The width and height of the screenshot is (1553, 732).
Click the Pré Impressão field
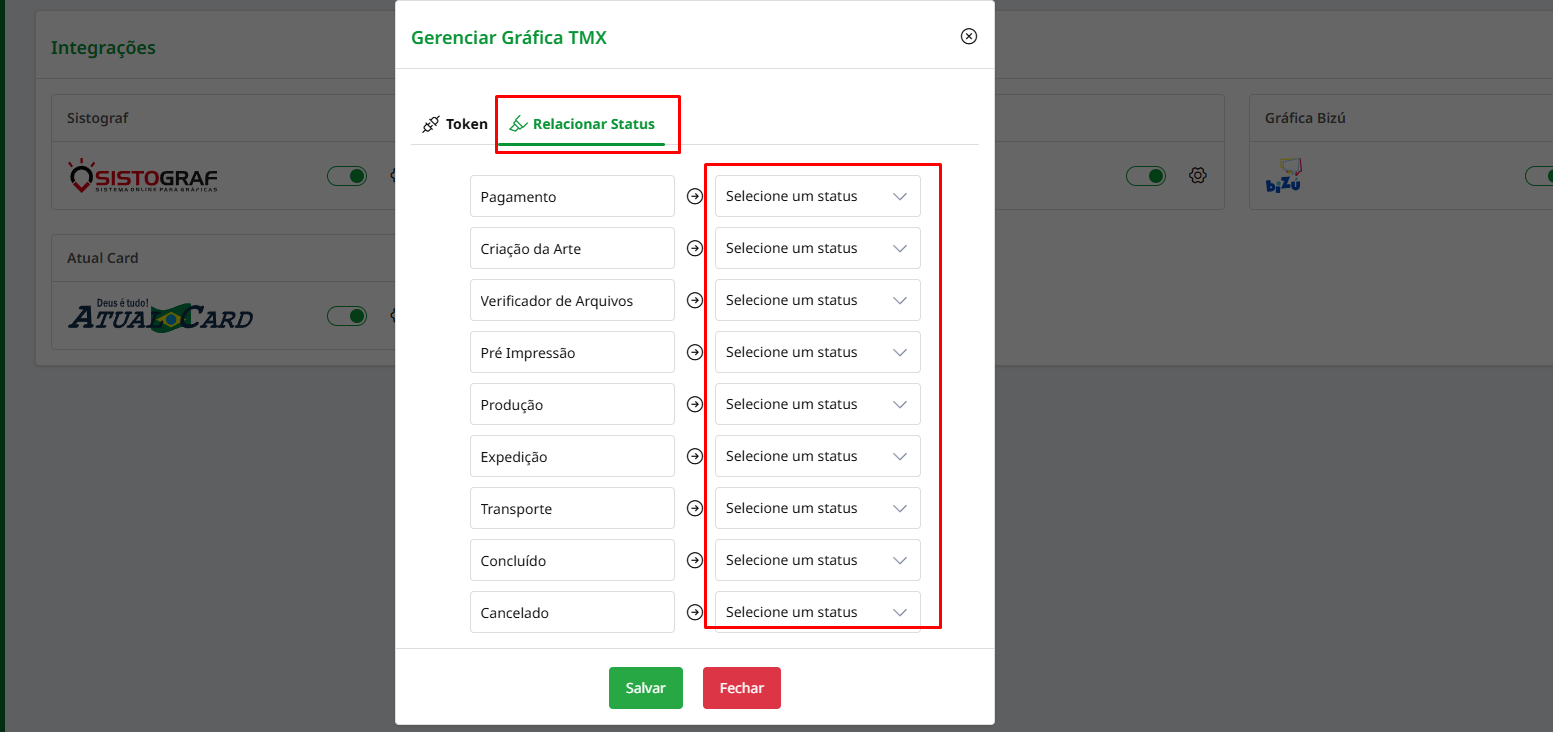pos(572,352)
